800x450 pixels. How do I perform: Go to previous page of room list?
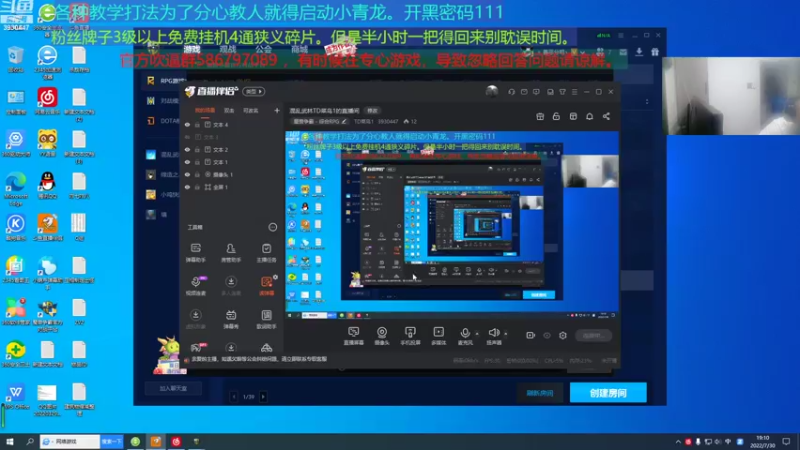coord(234,396)
